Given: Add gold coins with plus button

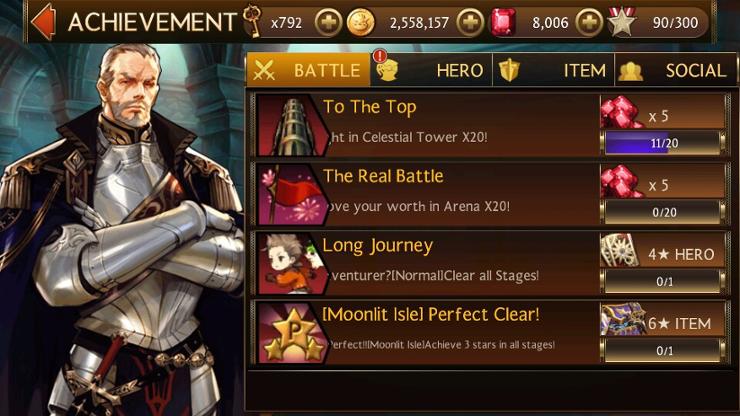Looking at the screenshot, I should pyautogui.click(x=471, y=22).
